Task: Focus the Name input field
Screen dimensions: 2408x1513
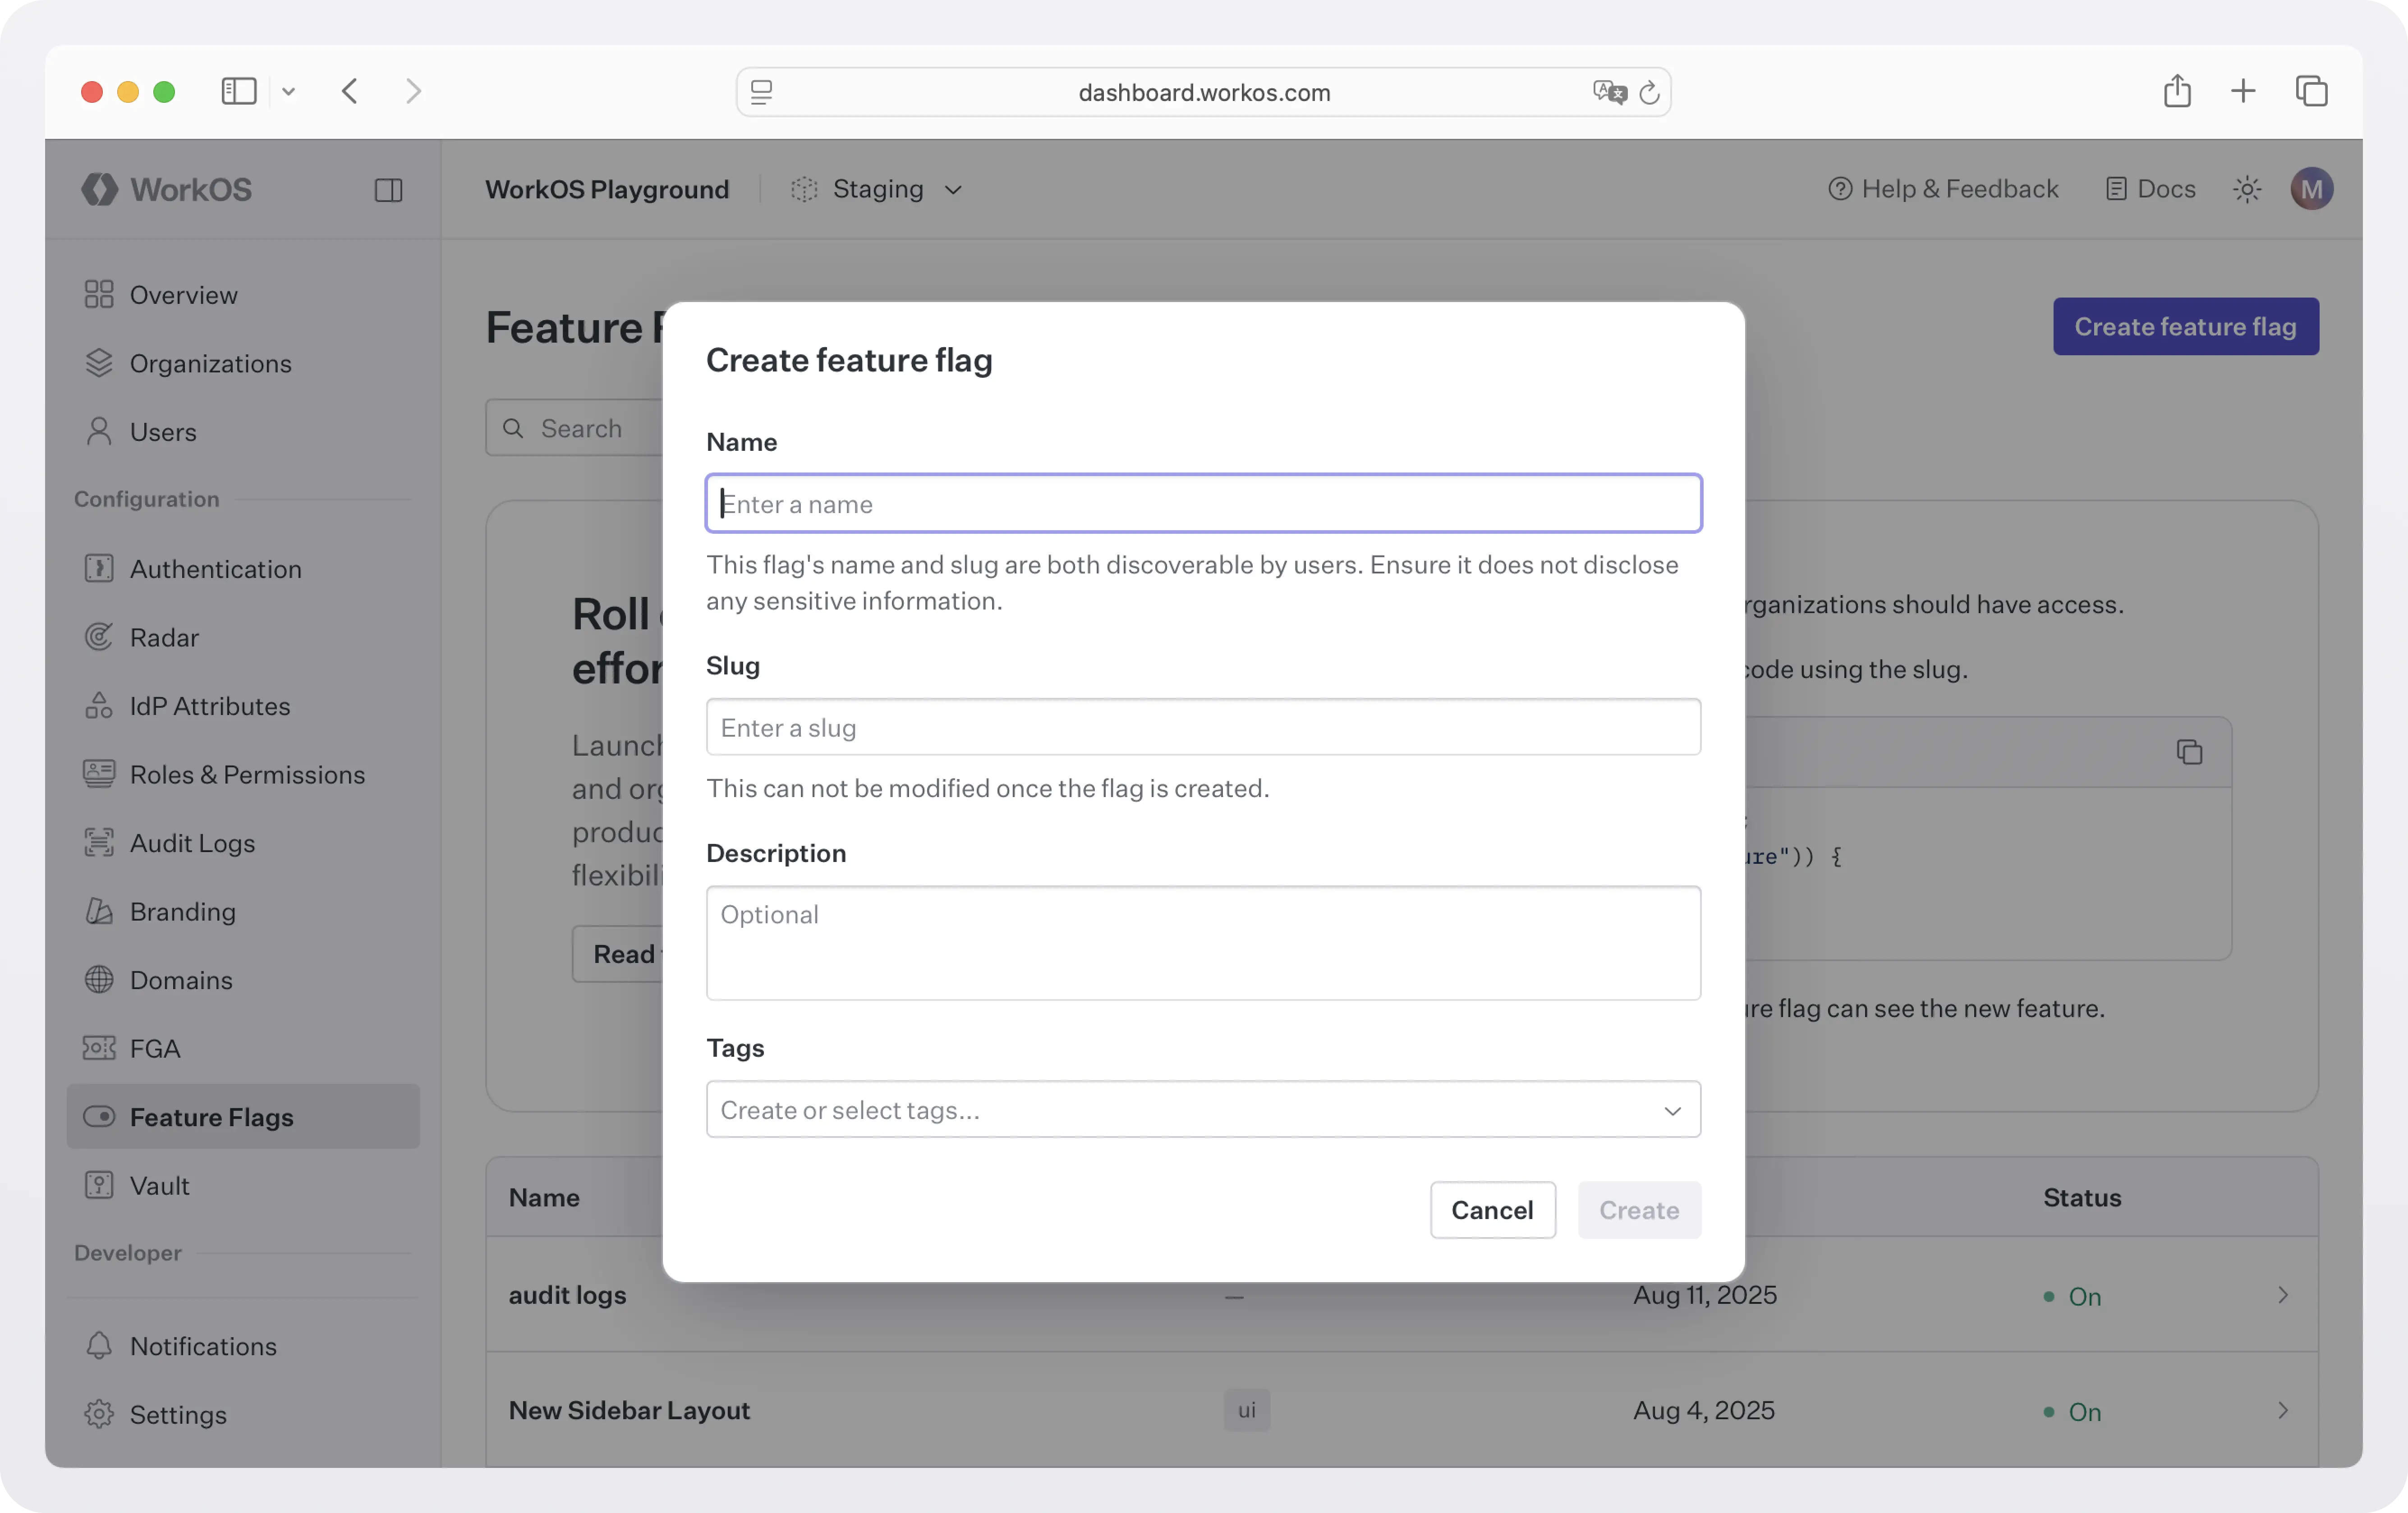Action: tap(1203, 503)
